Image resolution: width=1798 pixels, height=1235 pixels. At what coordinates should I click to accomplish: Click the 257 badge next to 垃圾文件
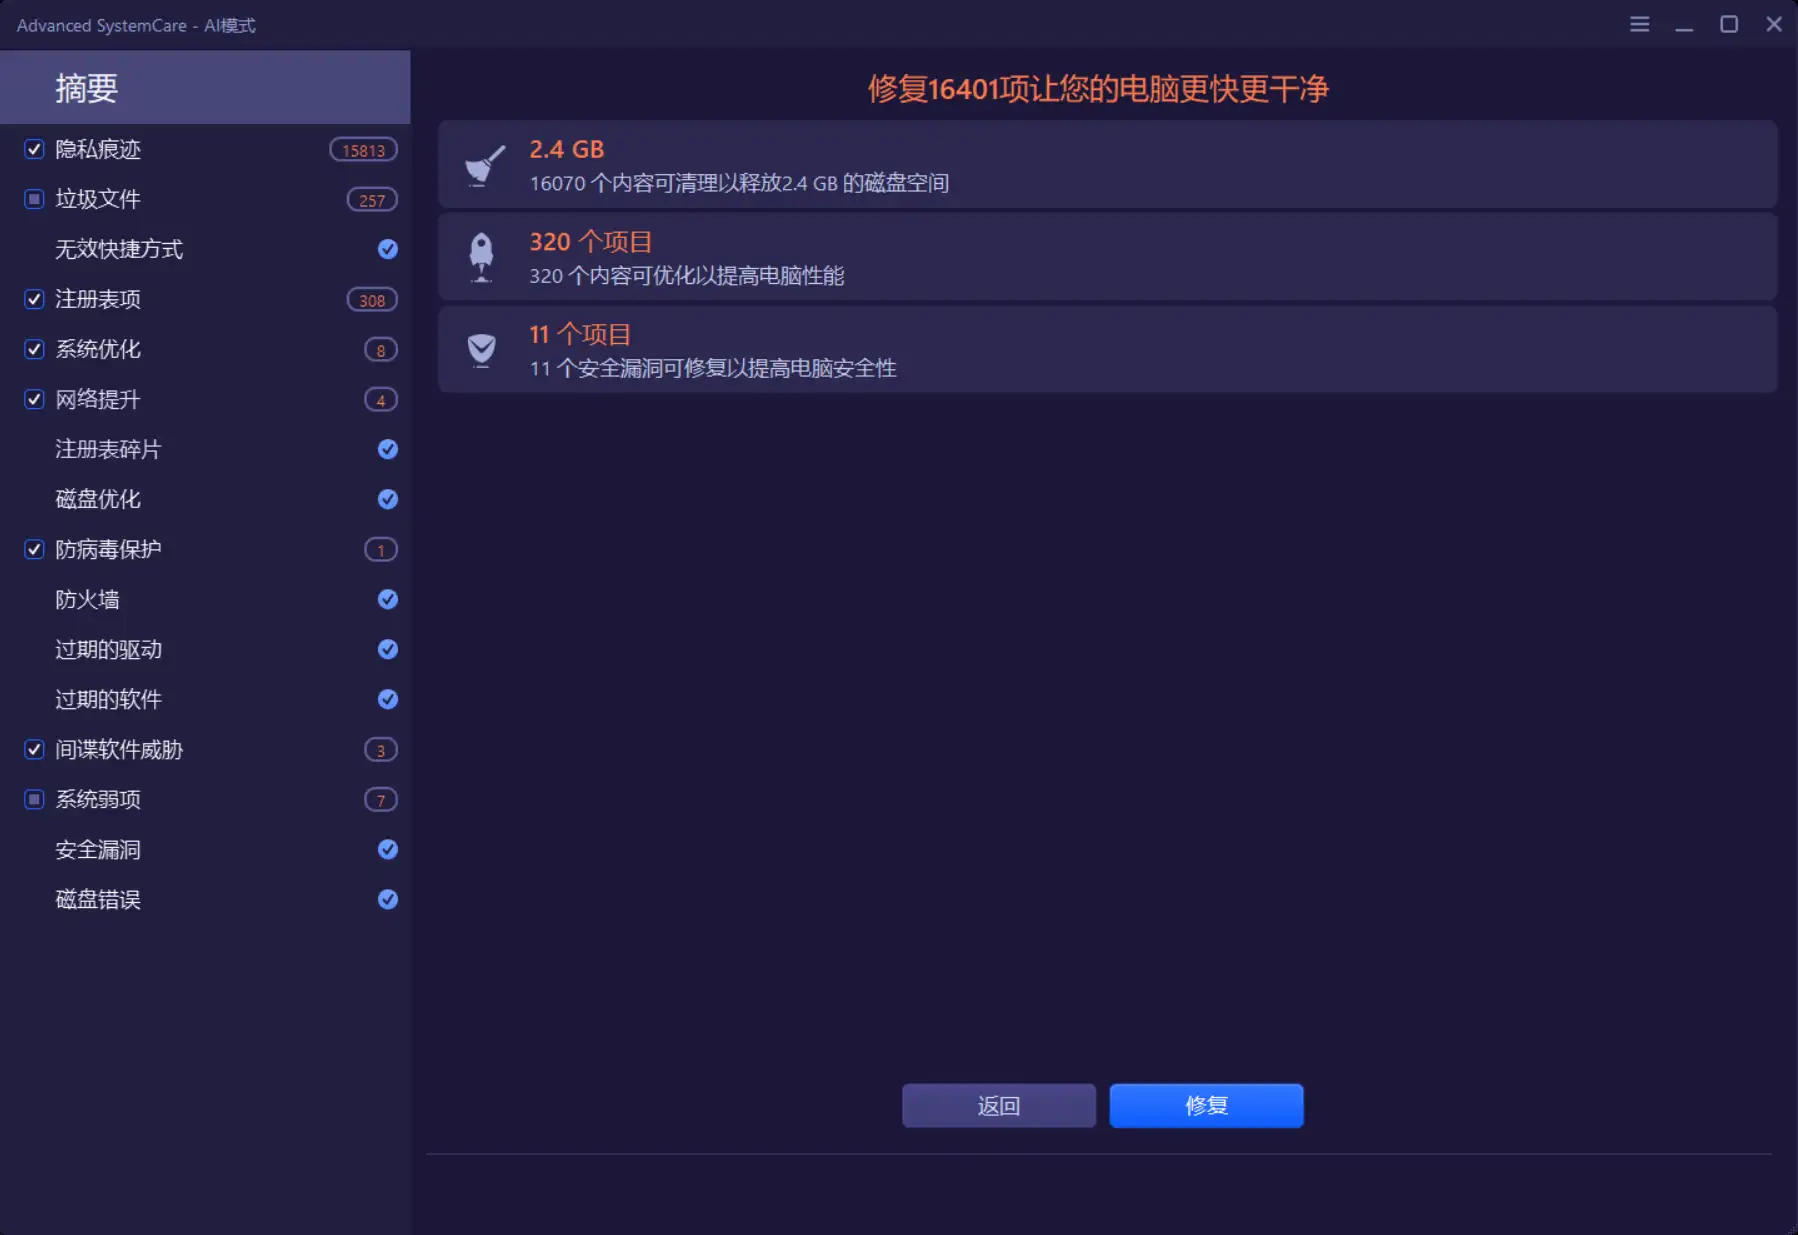[x=371, y=199]
